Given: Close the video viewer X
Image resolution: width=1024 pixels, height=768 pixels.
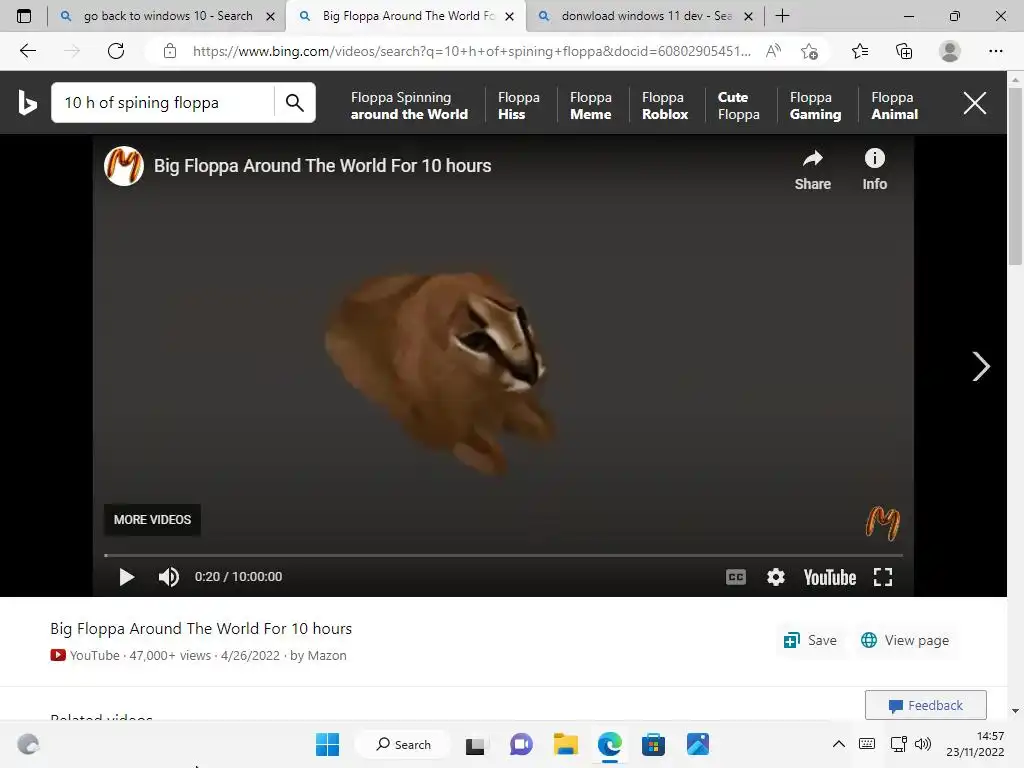Looking at the screenshot, I should 974,103.
